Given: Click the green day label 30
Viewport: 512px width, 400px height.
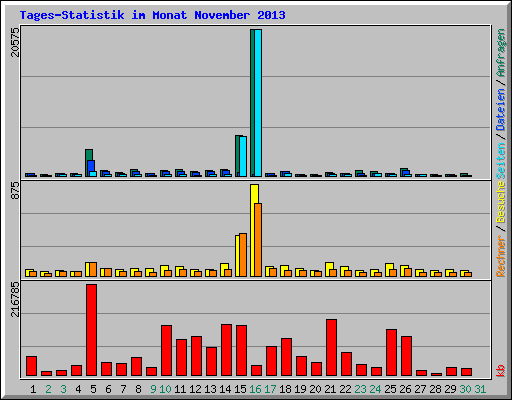Looking at the screenshot, I should (x=465, y=389).
